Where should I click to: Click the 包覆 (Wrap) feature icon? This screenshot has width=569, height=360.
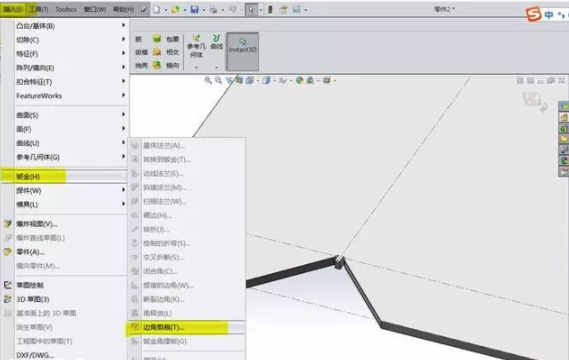157,39
